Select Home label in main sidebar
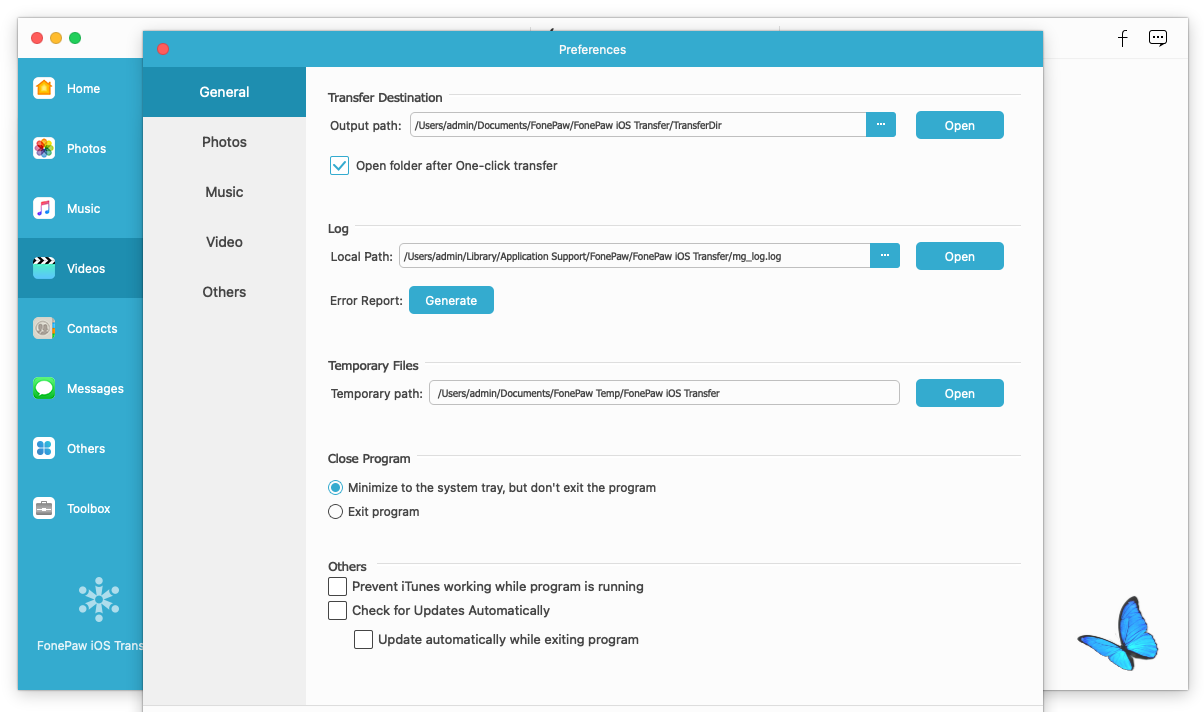The width and height of the screenshot is (1204, 712). click(x=83, y=88)
